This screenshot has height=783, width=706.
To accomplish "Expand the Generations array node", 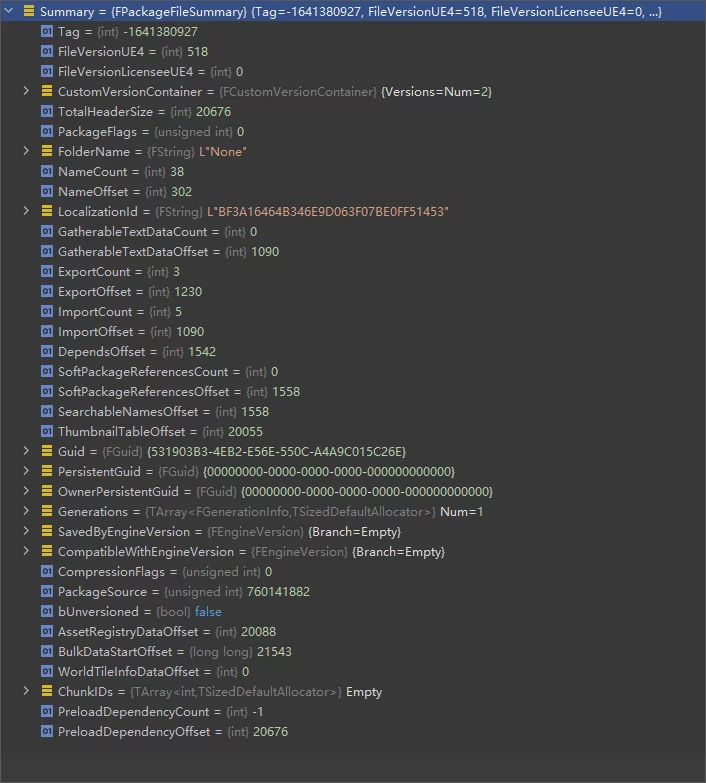I will pyautogui.click(x=27, y=512).
